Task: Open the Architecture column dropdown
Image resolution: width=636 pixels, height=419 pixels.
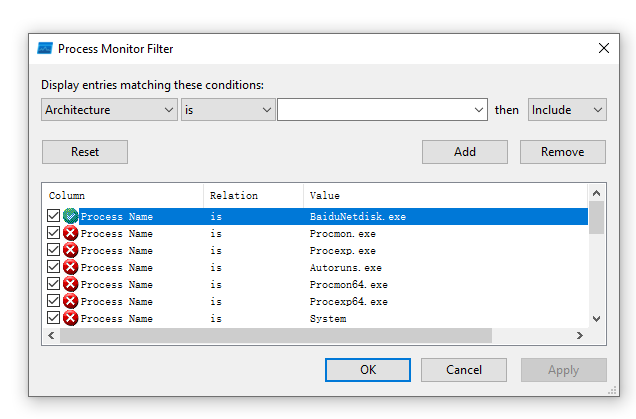Action: 109,110
